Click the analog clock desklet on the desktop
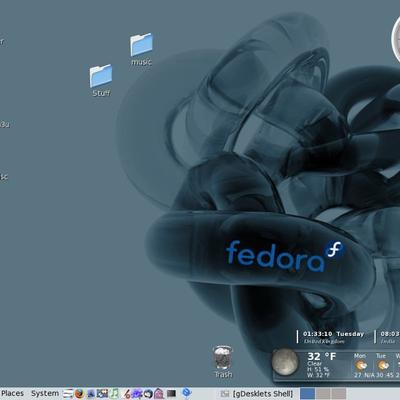The width and height of the screenshot is (400, 400). [x=396, y=38]
